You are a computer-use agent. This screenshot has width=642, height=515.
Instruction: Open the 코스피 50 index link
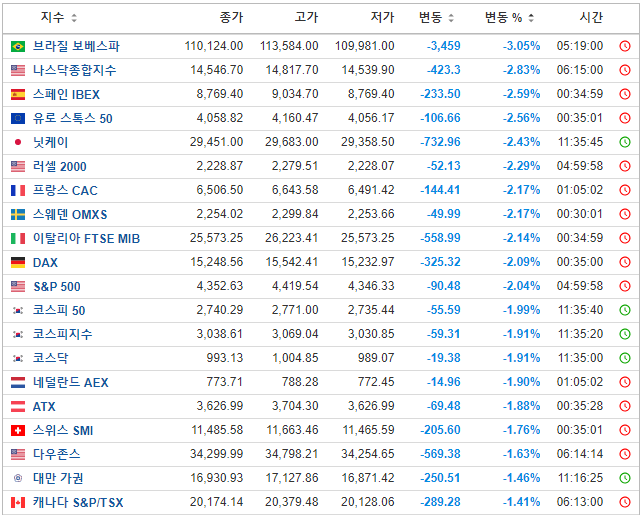(59, 310)
